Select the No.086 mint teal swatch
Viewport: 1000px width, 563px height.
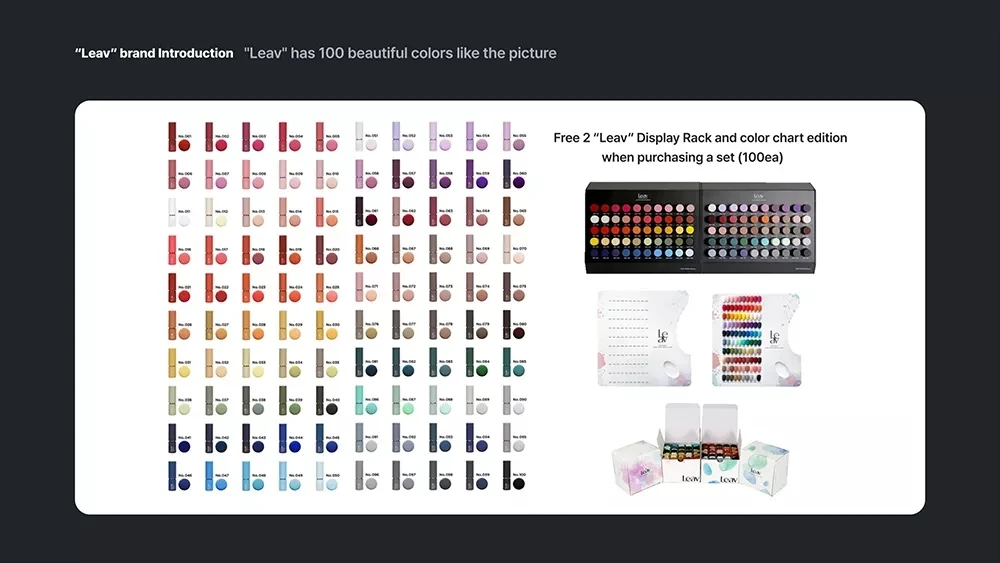(x=371, y=409)
